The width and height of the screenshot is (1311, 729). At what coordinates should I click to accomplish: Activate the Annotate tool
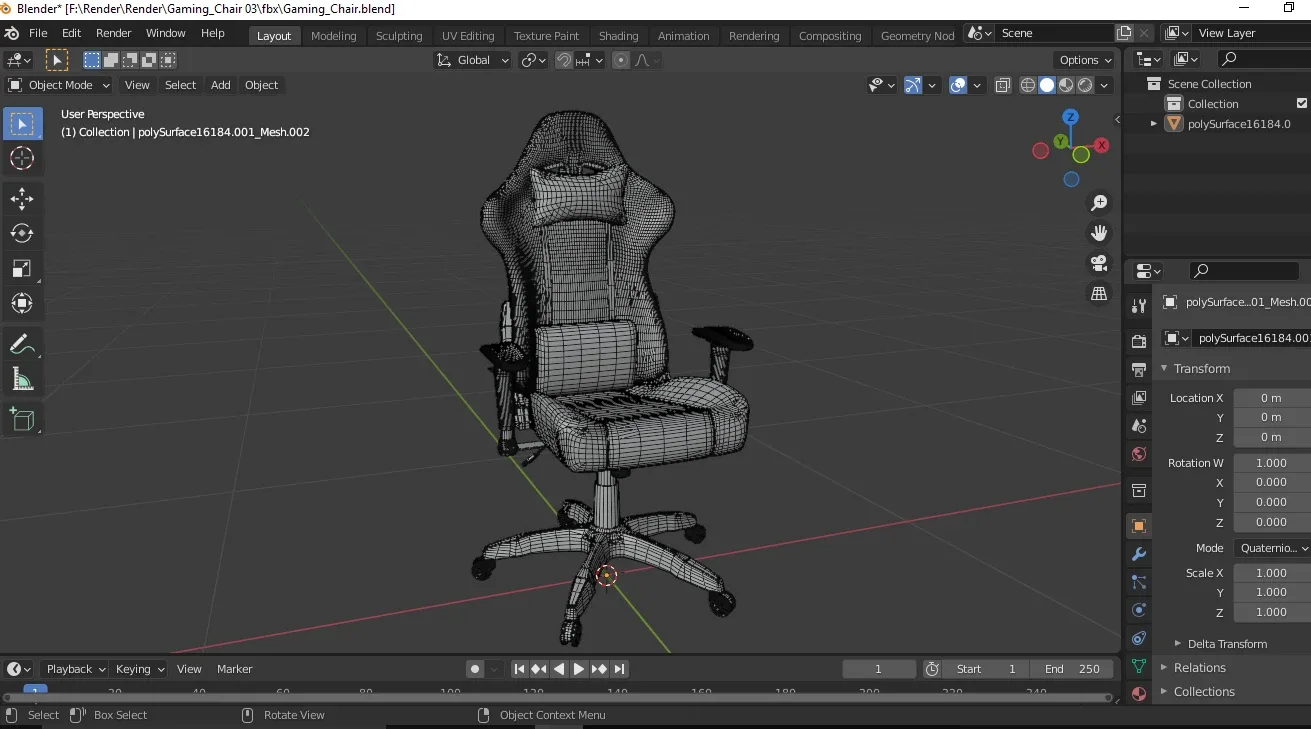click(22, 344)
